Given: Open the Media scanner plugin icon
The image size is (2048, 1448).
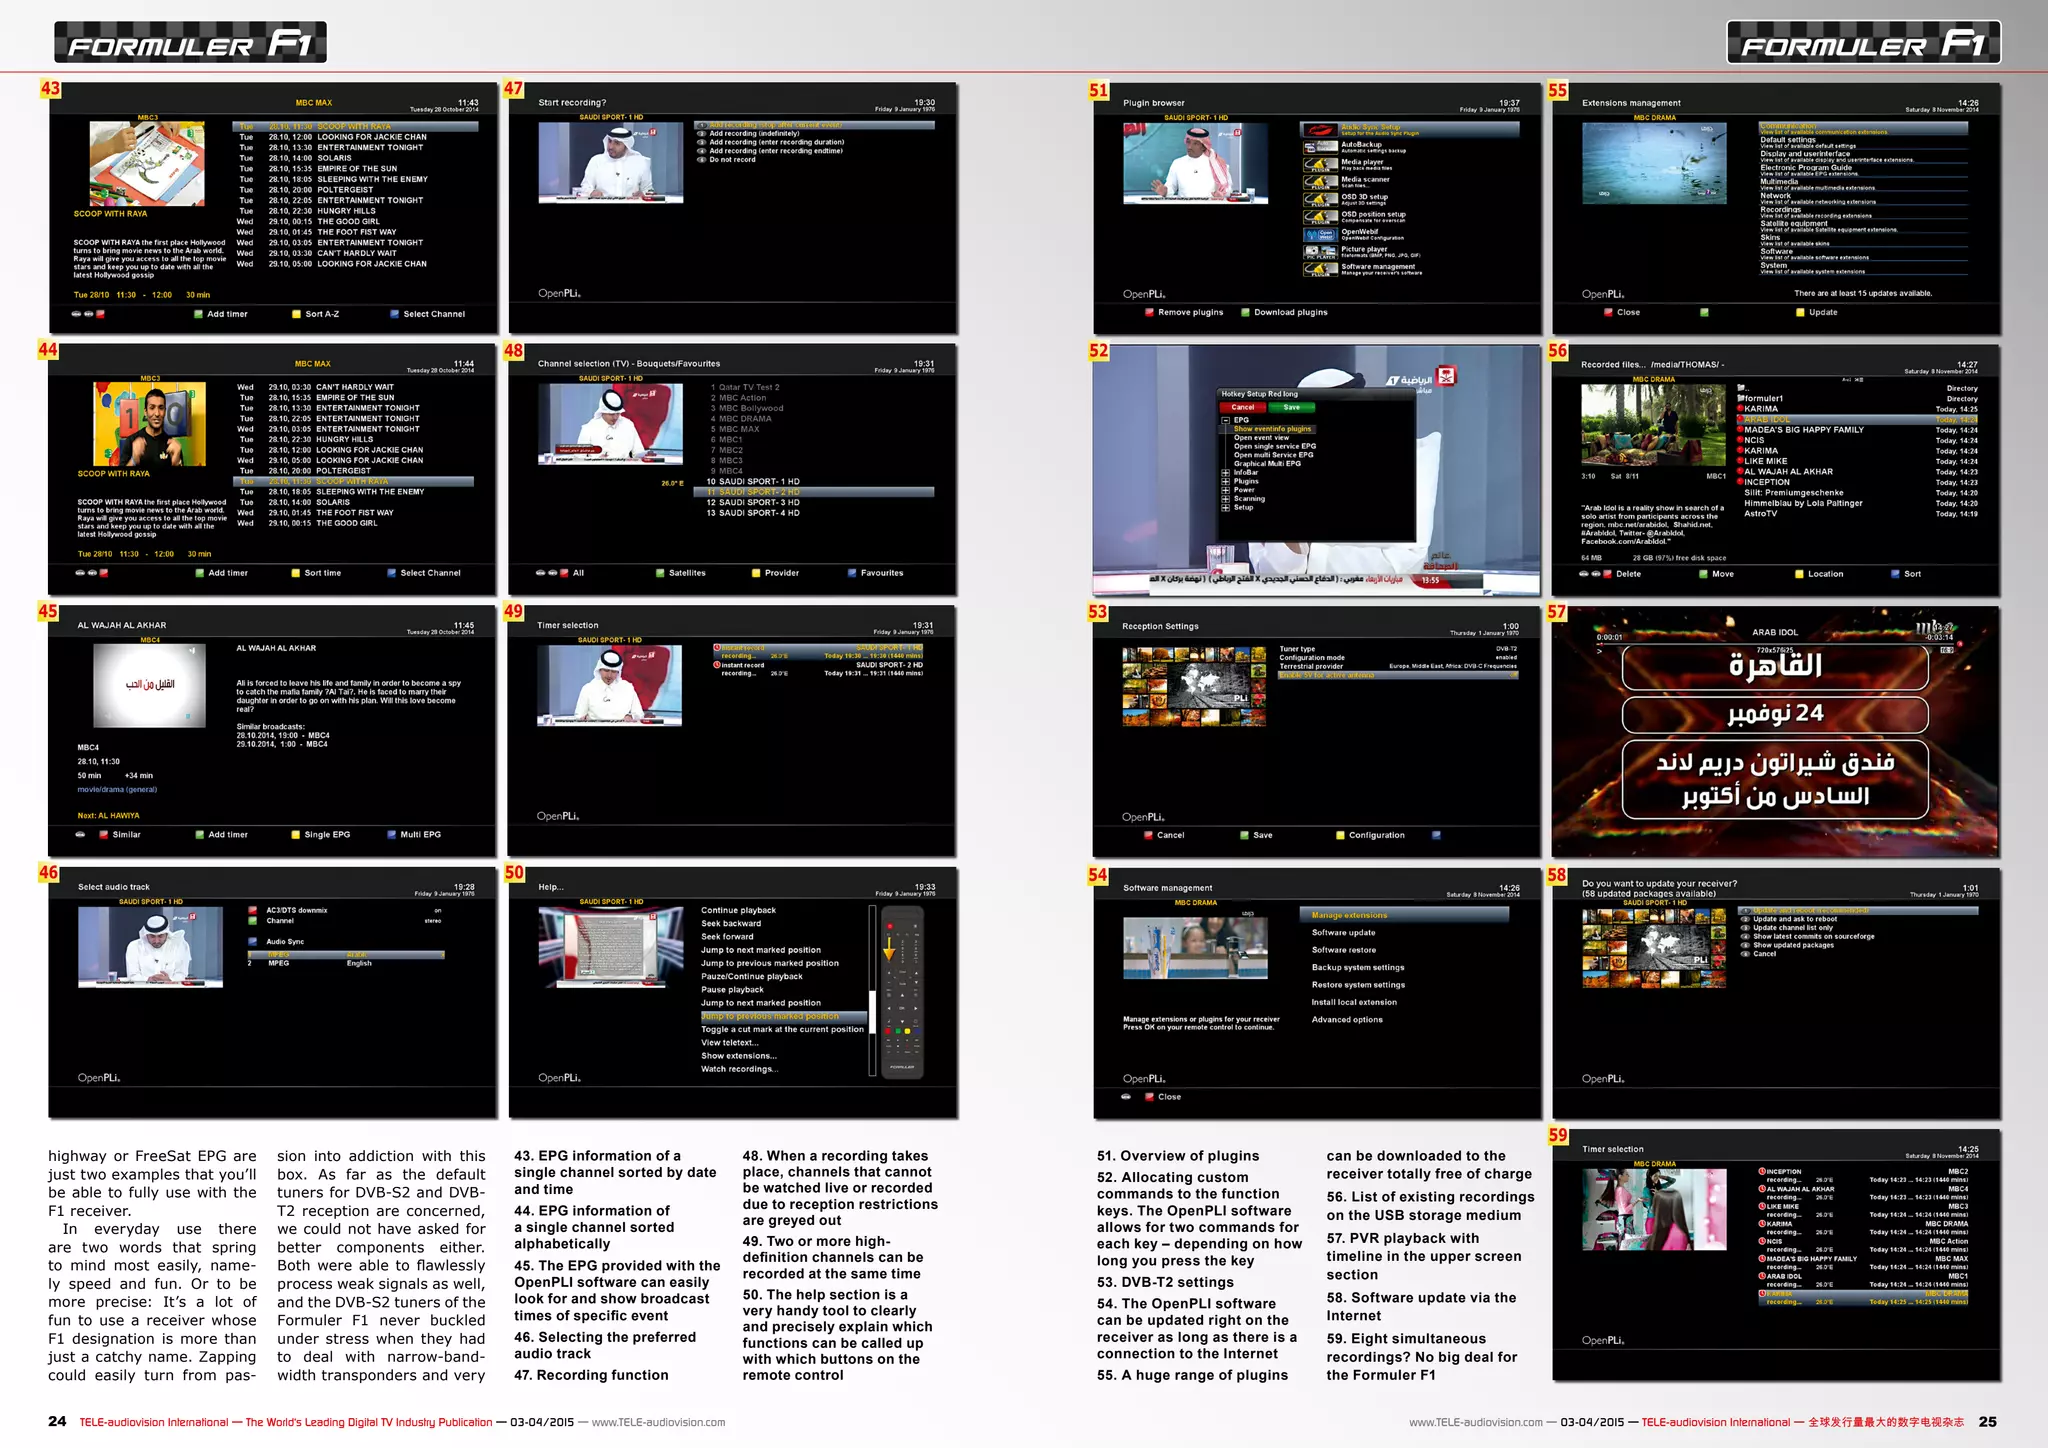Looking at the screenshot, I should click(1320, 182).
